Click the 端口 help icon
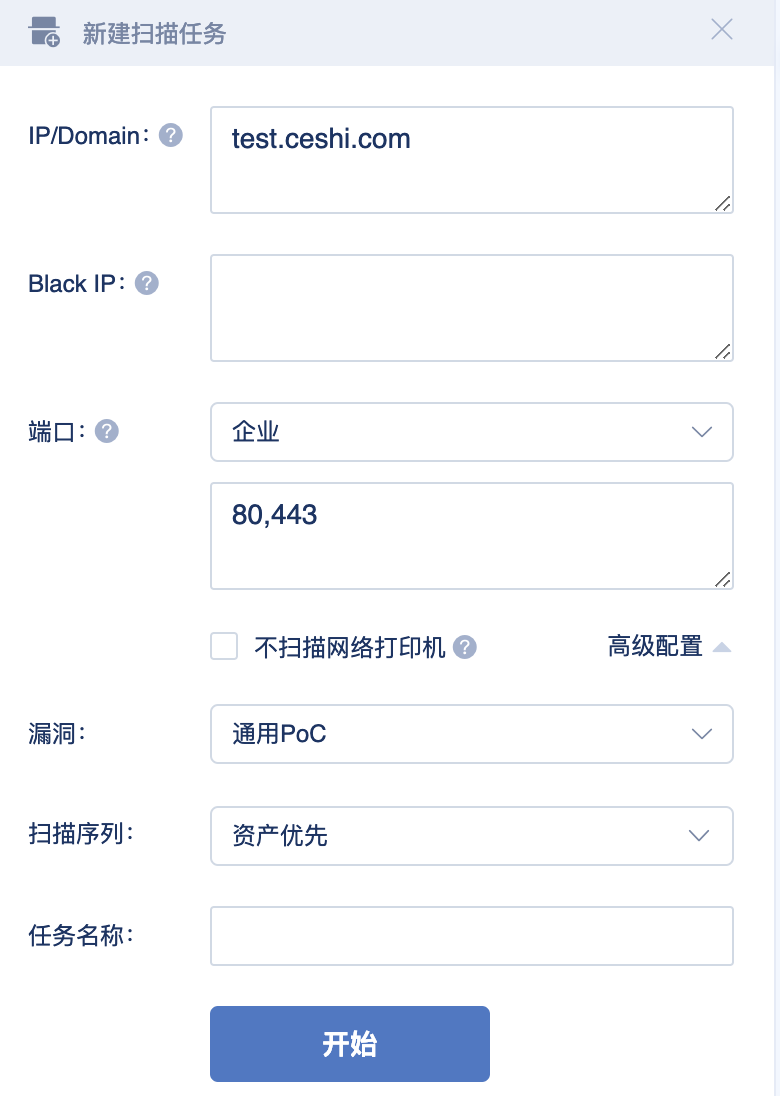Image resolution: width=780 pixels, height=1096 pixels. 106,431
